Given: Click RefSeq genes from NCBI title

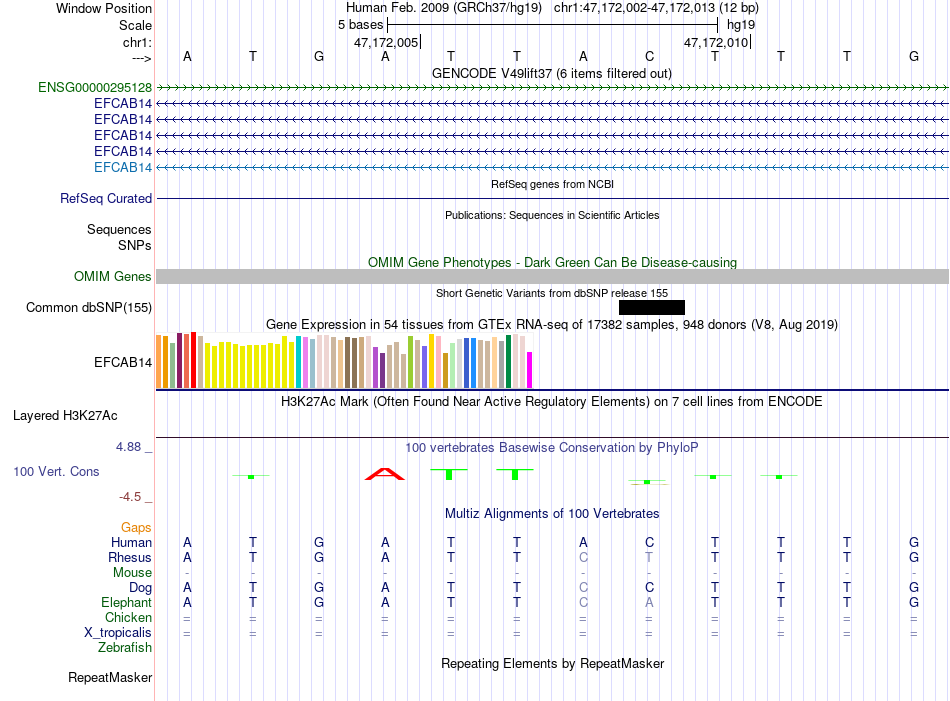Looking at the screenshot, I should click(x=552, y=184).
